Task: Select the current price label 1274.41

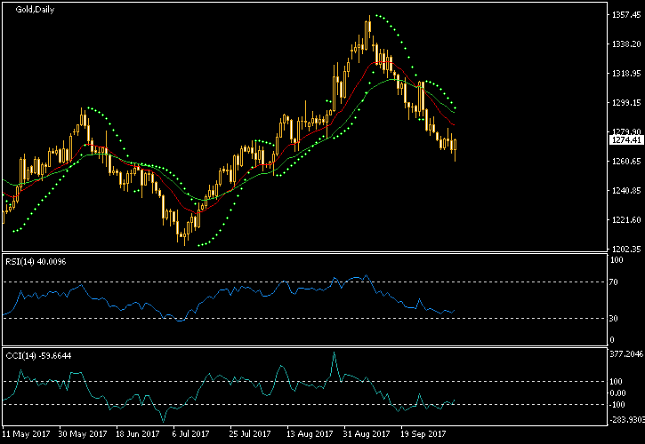Action: (626, 140)
